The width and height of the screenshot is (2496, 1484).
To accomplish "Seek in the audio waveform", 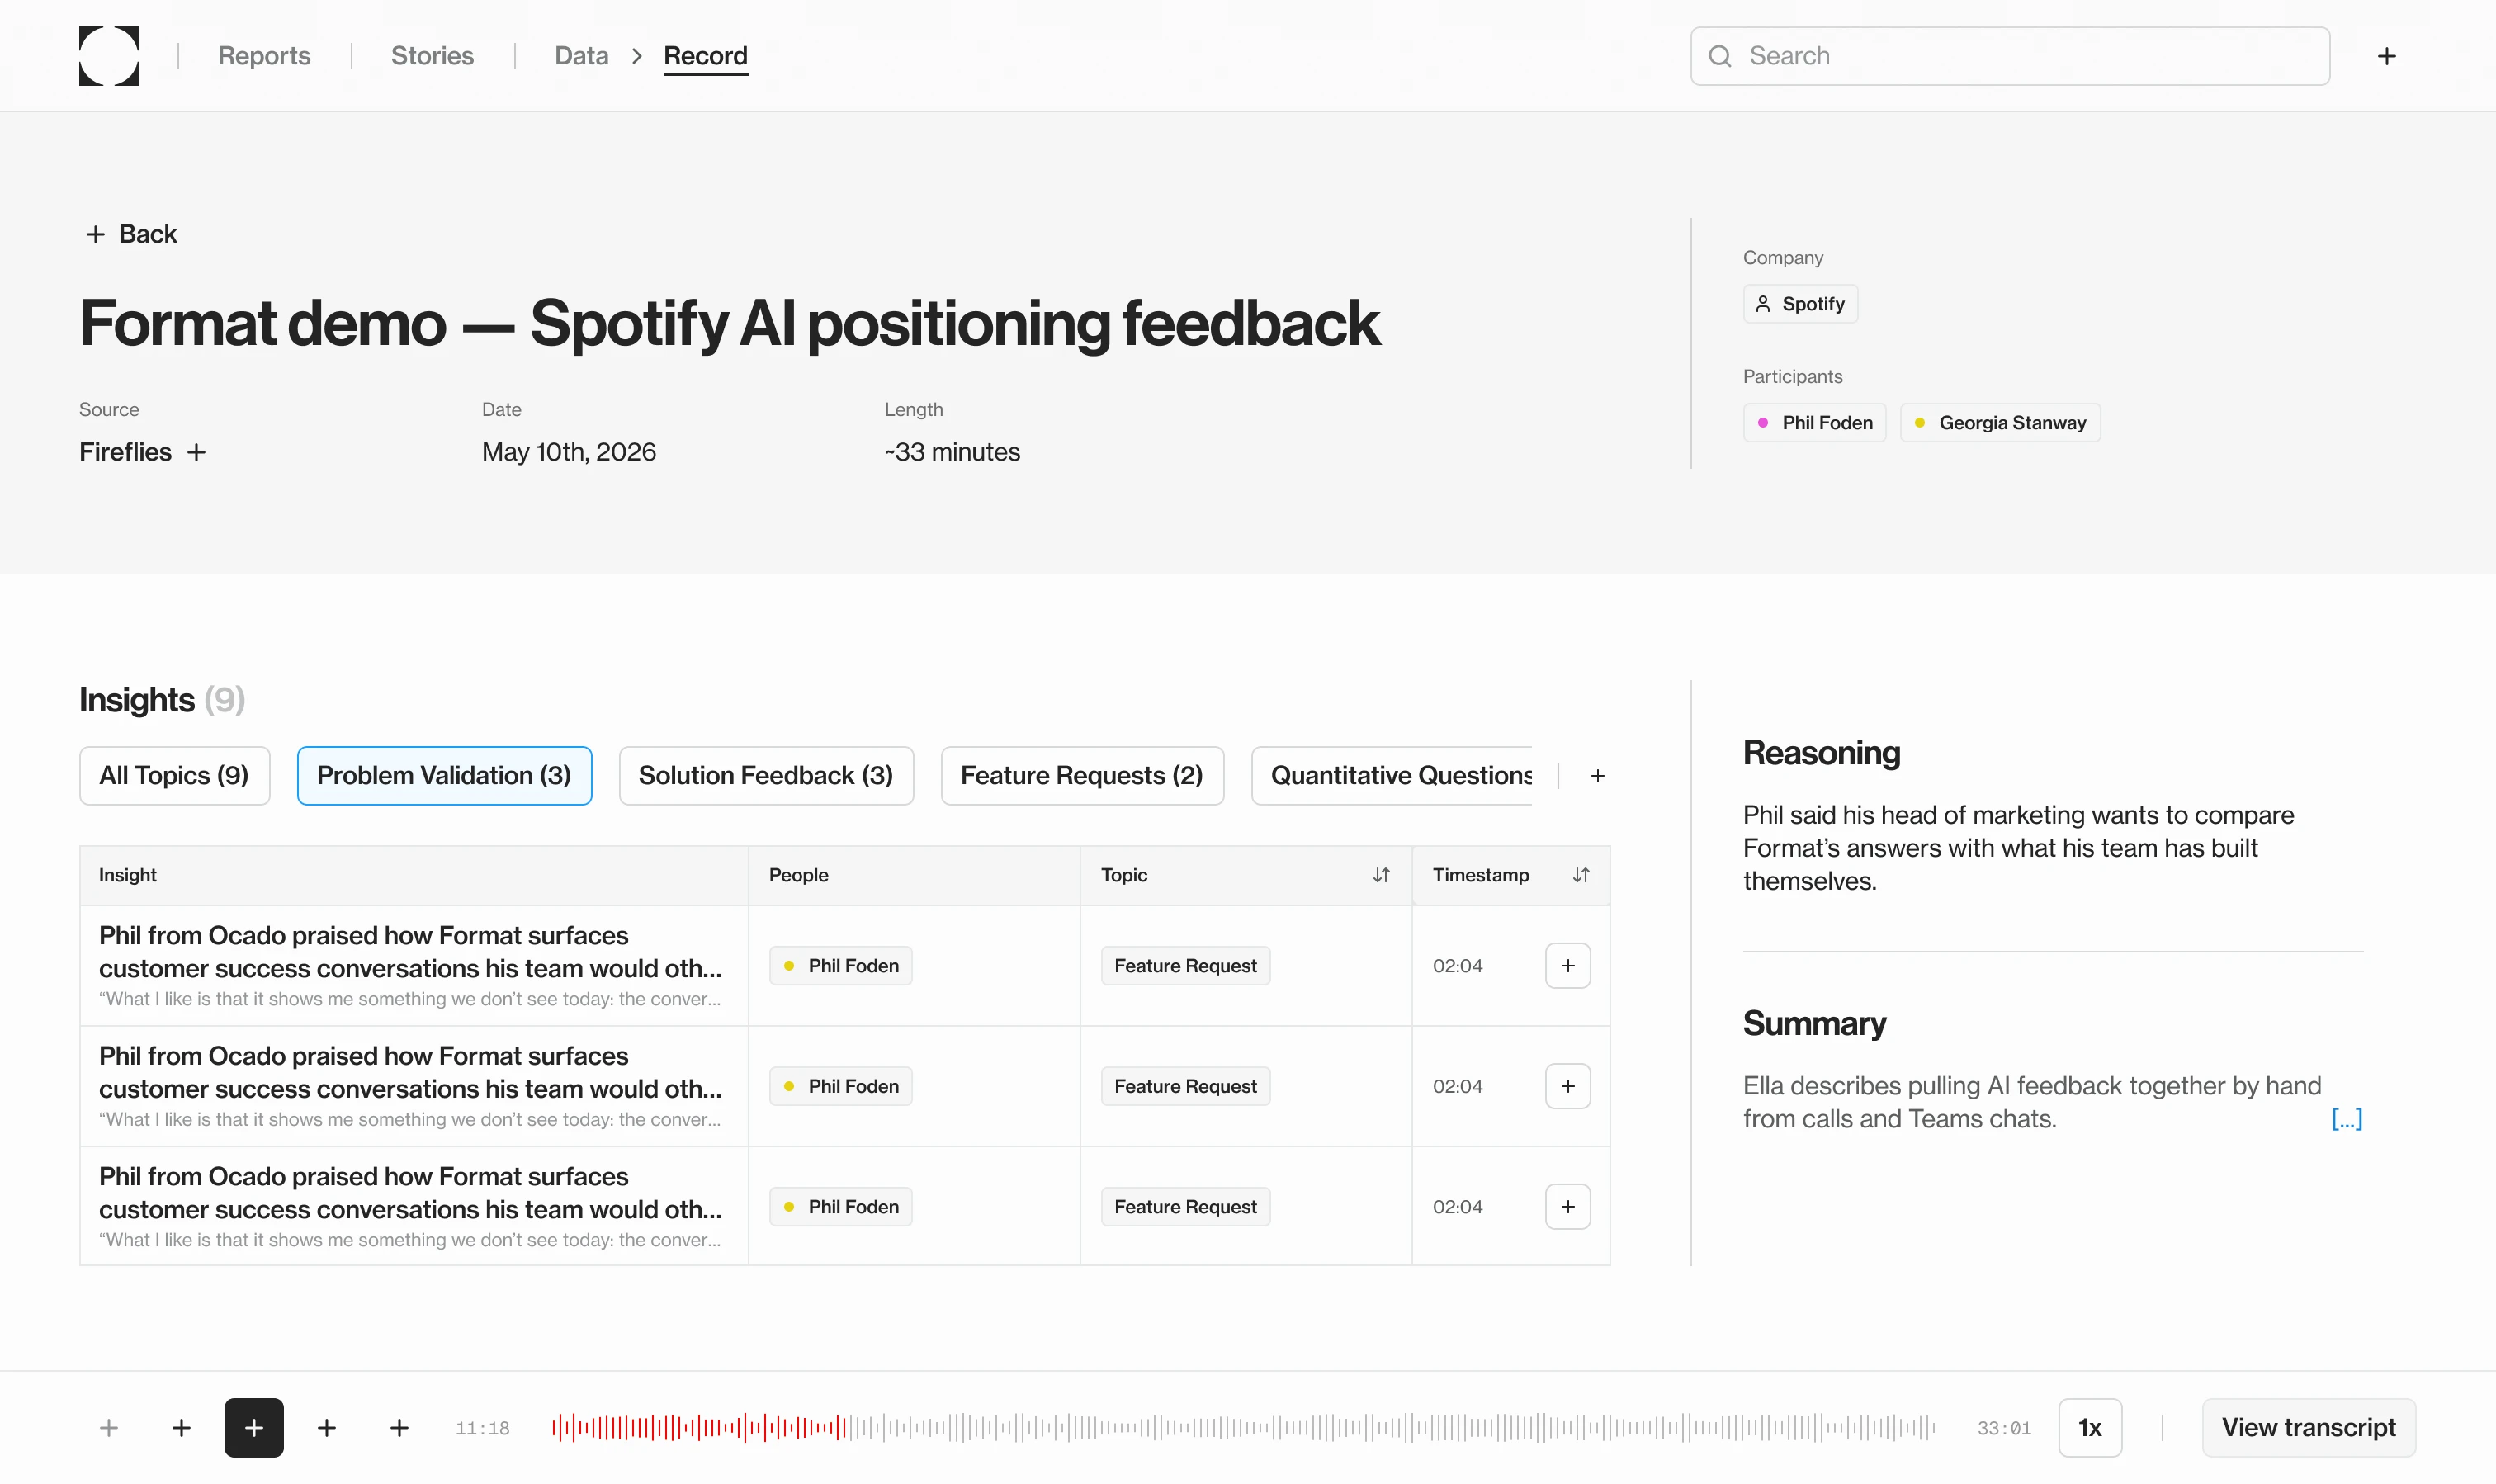I will click(1243, 1428).
